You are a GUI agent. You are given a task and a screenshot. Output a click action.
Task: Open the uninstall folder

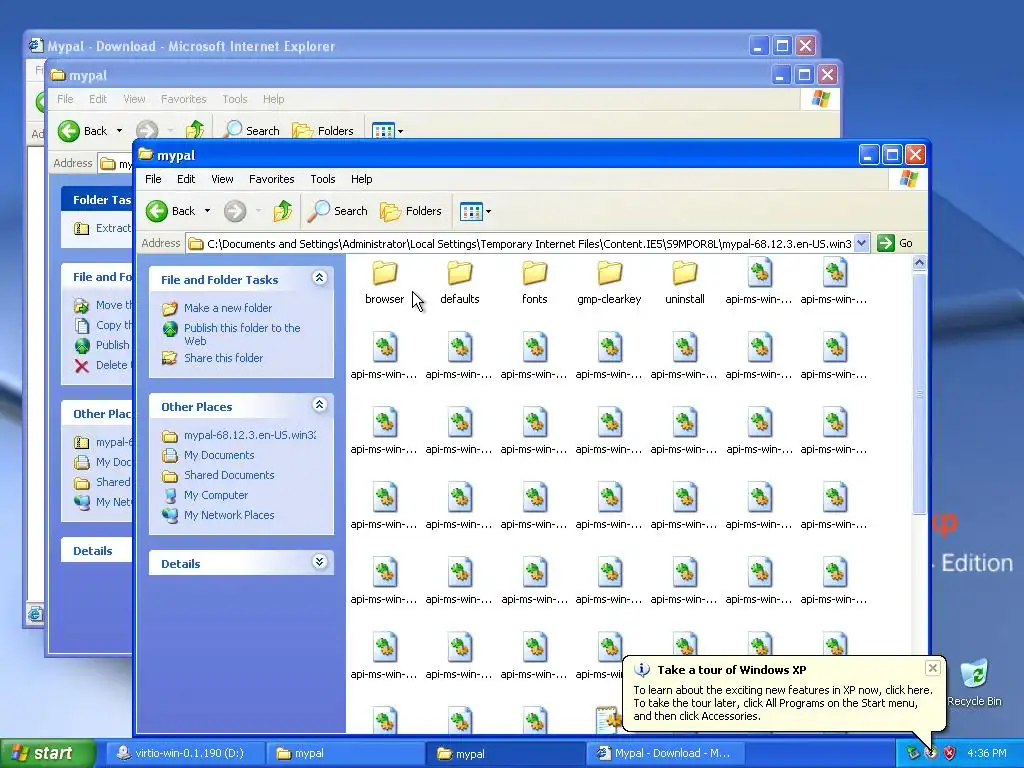pyautogui.click(x=684, y=282)
